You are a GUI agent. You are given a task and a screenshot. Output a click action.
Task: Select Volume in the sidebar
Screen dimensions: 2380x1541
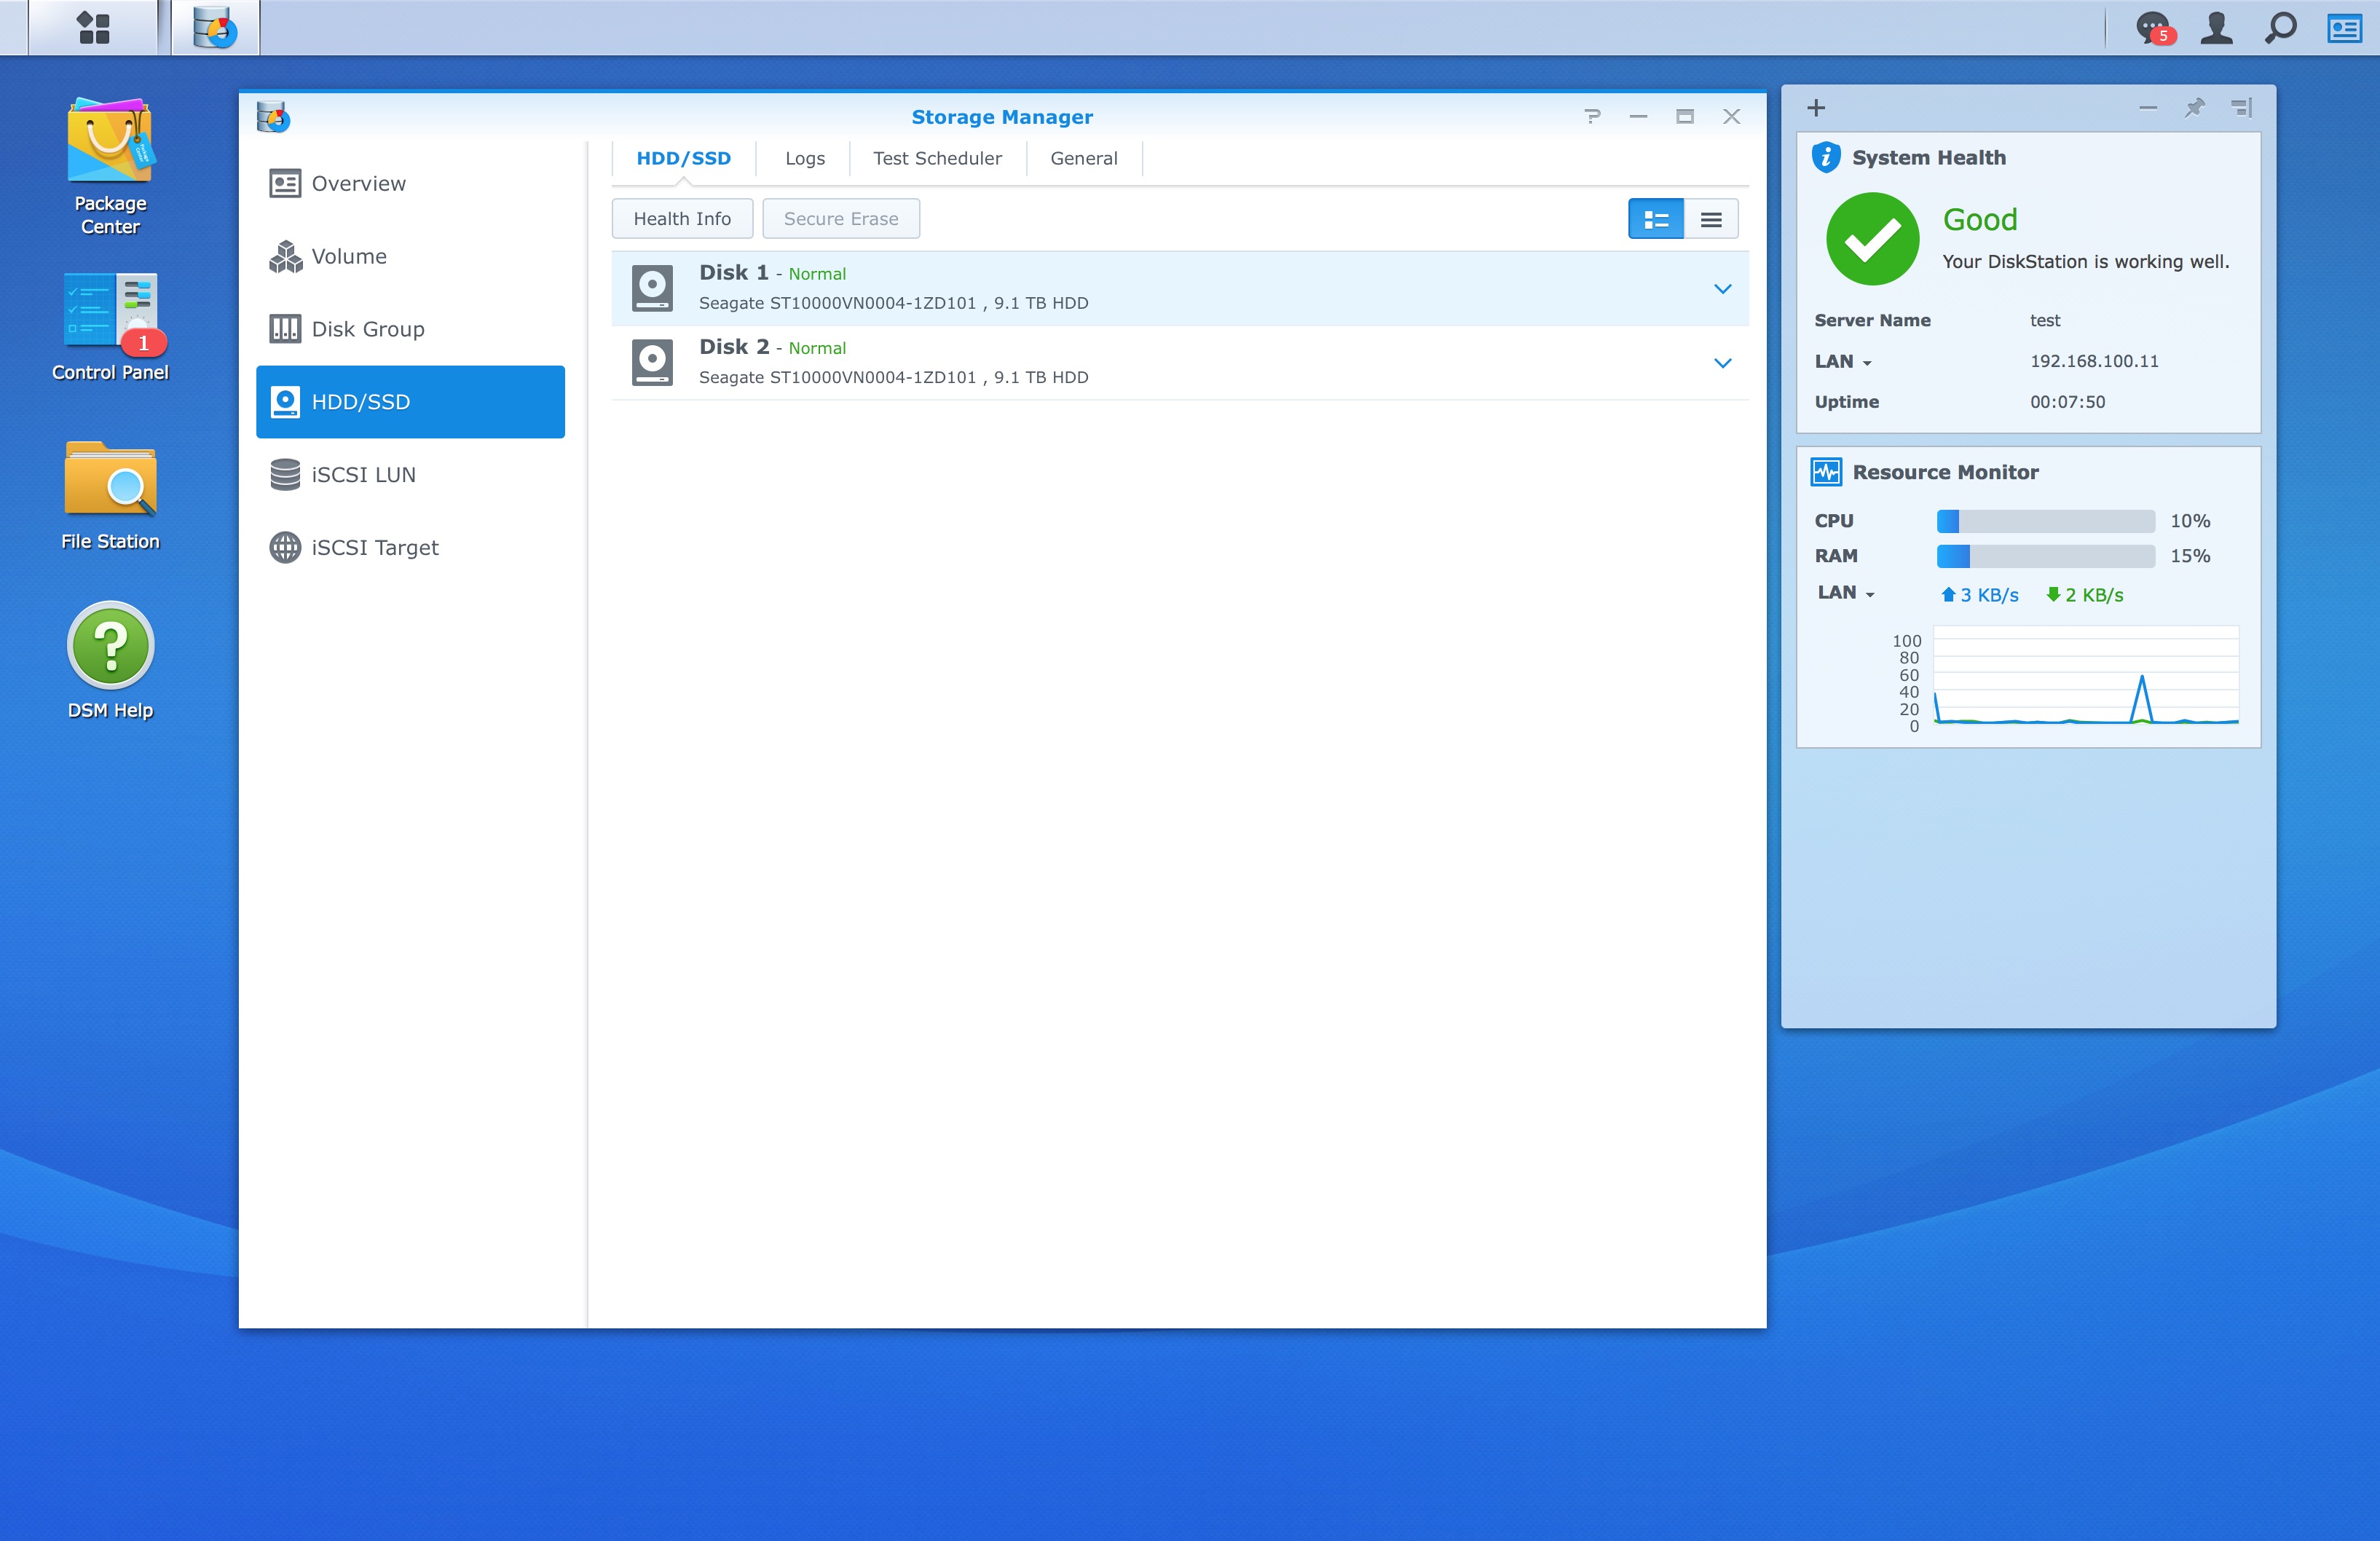[349, 256]
